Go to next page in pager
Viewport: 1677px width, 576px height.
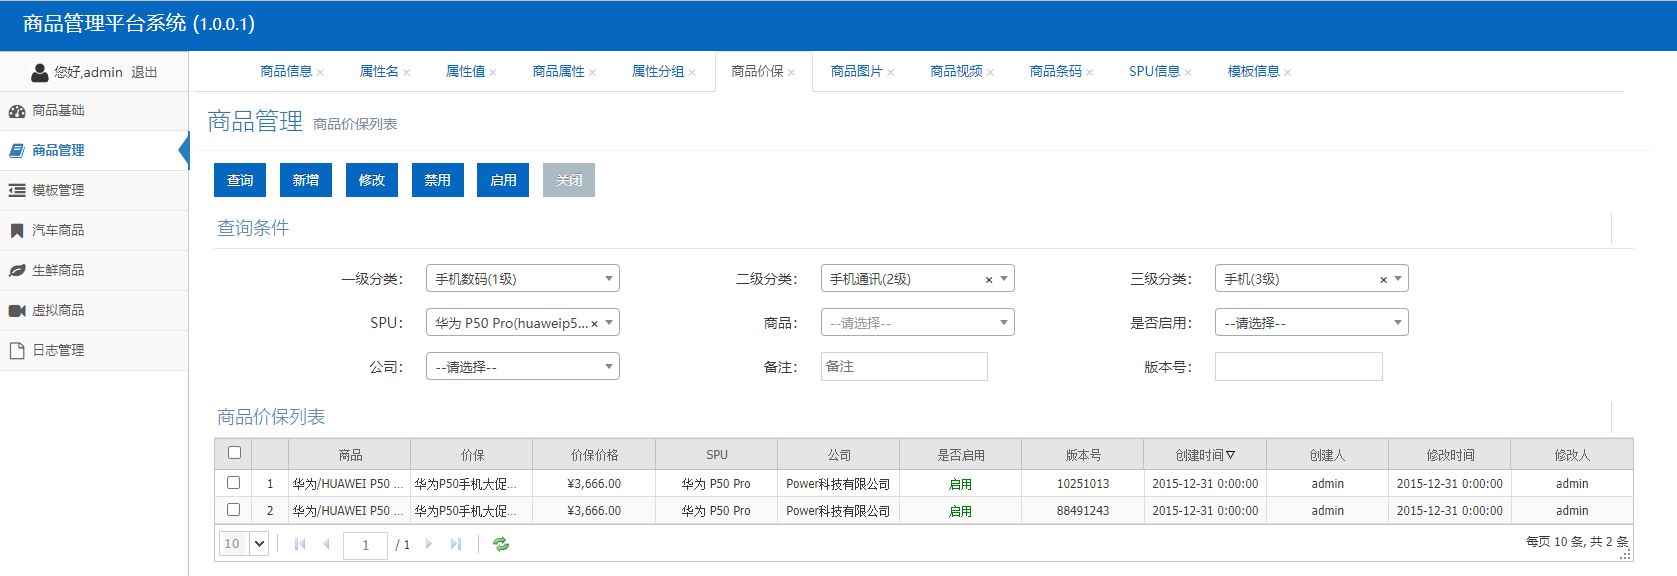(429, 544)
